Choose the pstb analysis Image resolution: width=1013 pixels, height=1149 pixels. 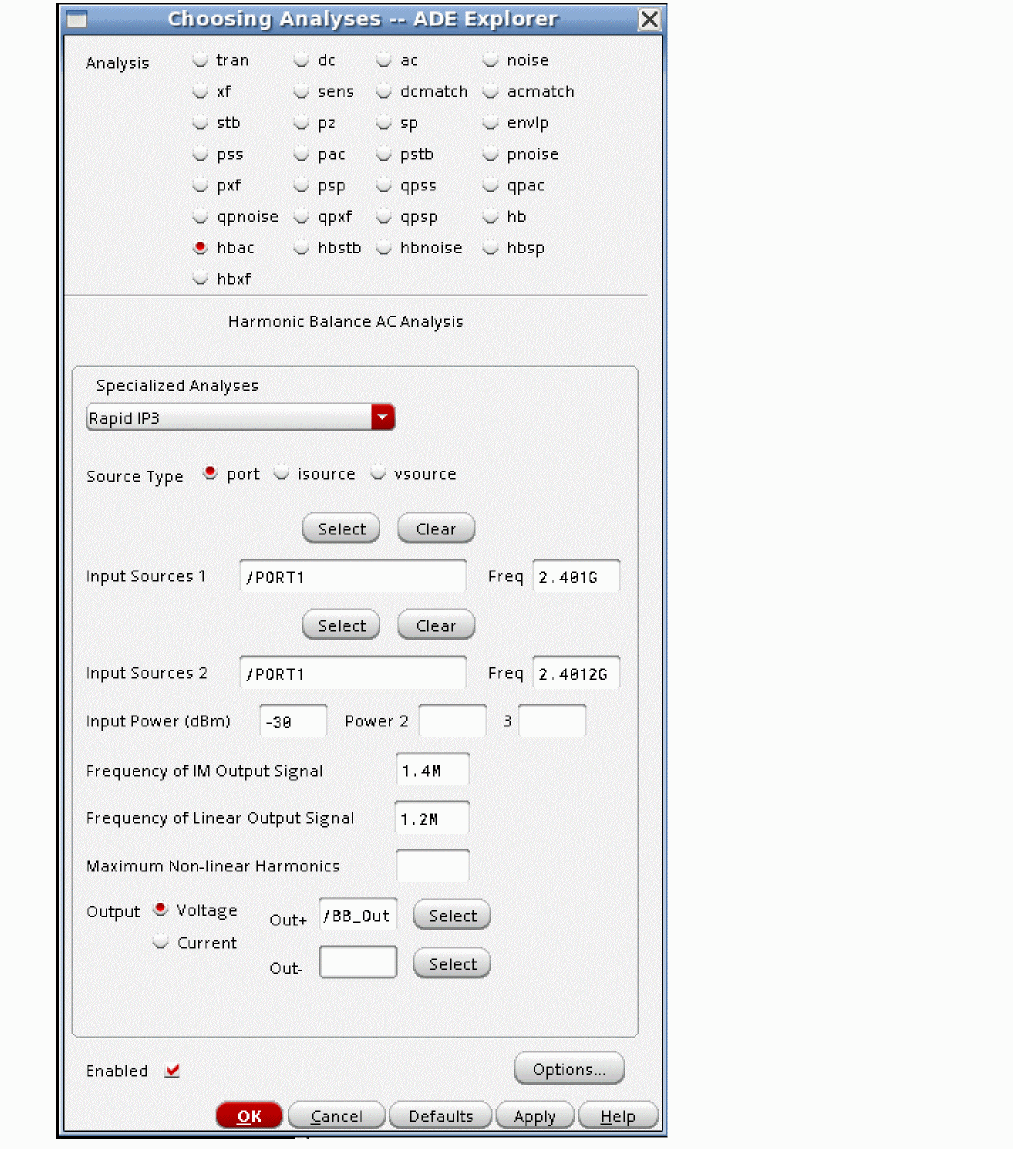pyautogui.click(x=384, y=155)
